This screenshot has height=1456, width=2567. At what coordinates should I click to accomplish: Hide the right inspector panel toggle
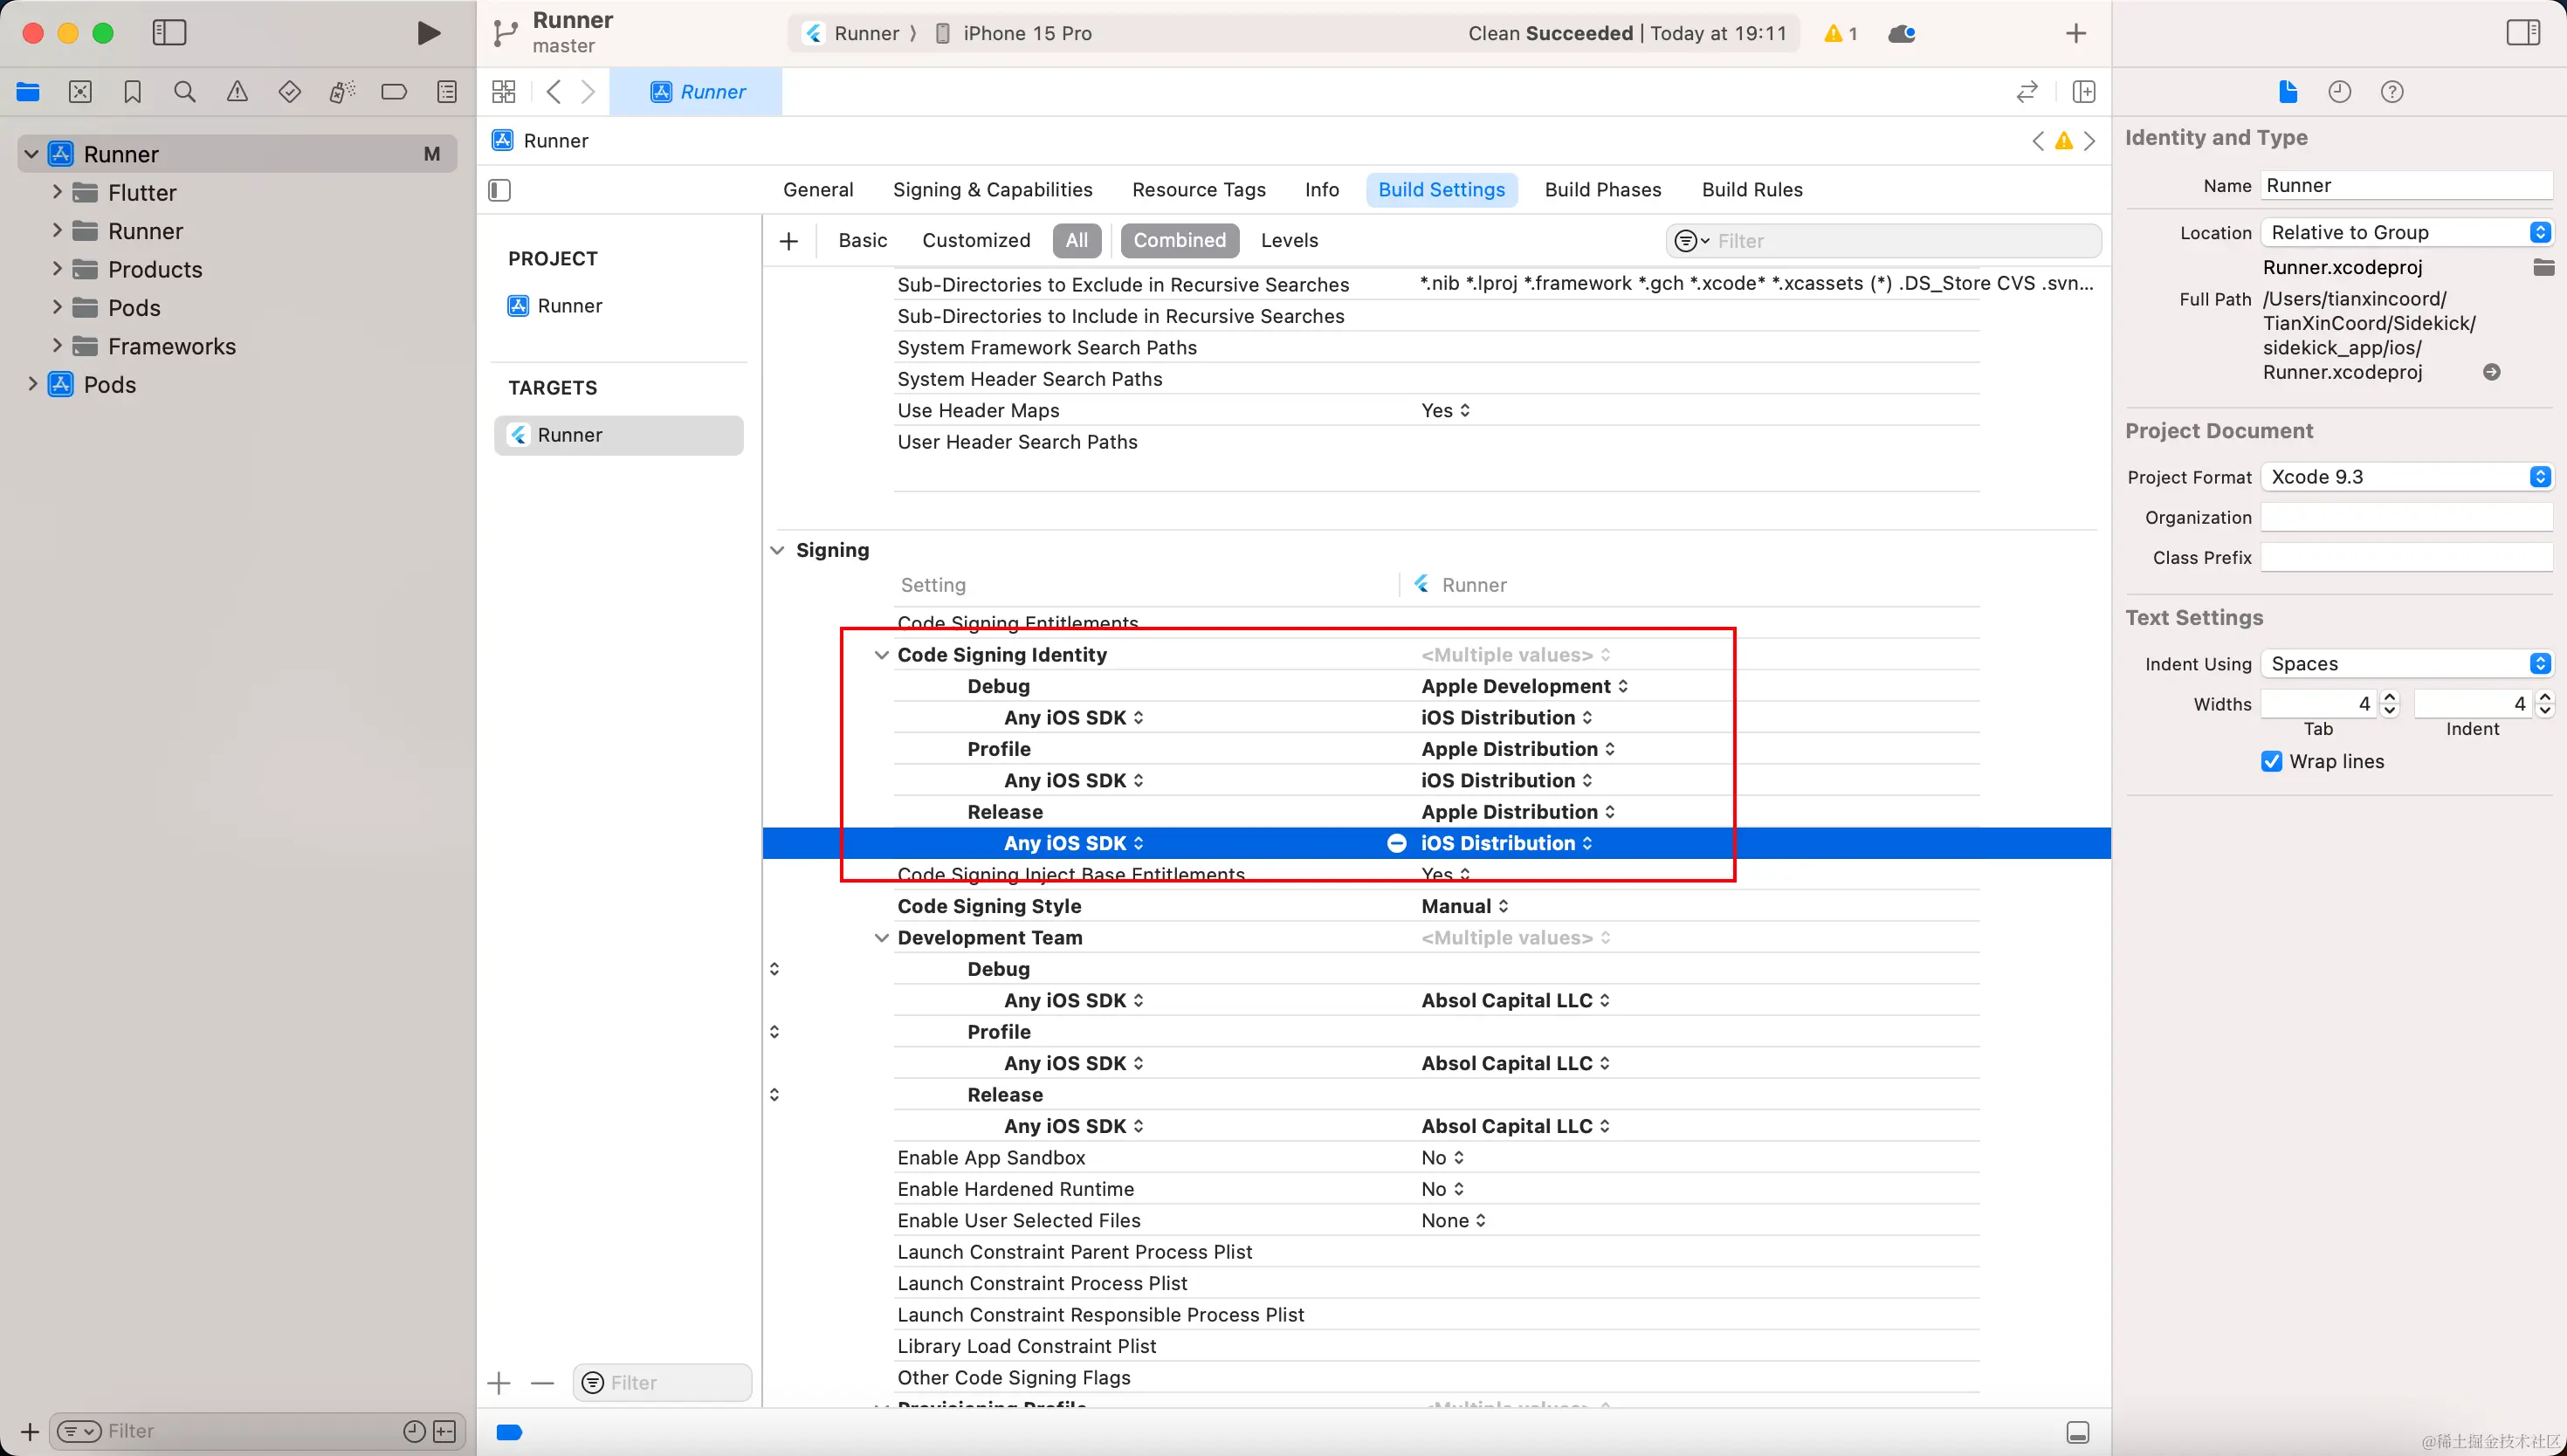(2522, 33)
